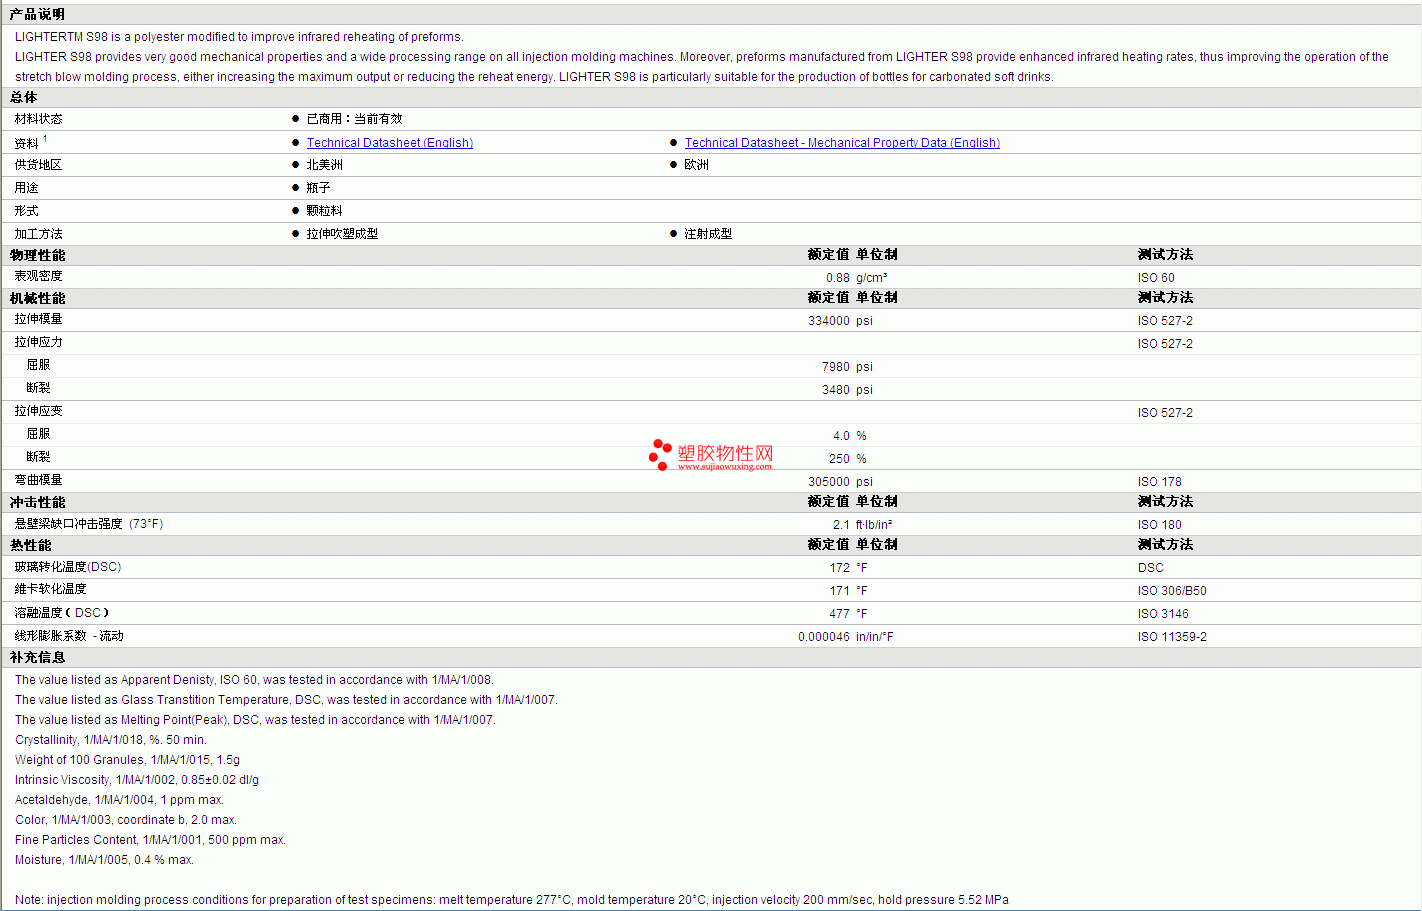Screen dimensions: 1422x911
Task: Select the 172 glass transition temperature value
Action: 839,568
